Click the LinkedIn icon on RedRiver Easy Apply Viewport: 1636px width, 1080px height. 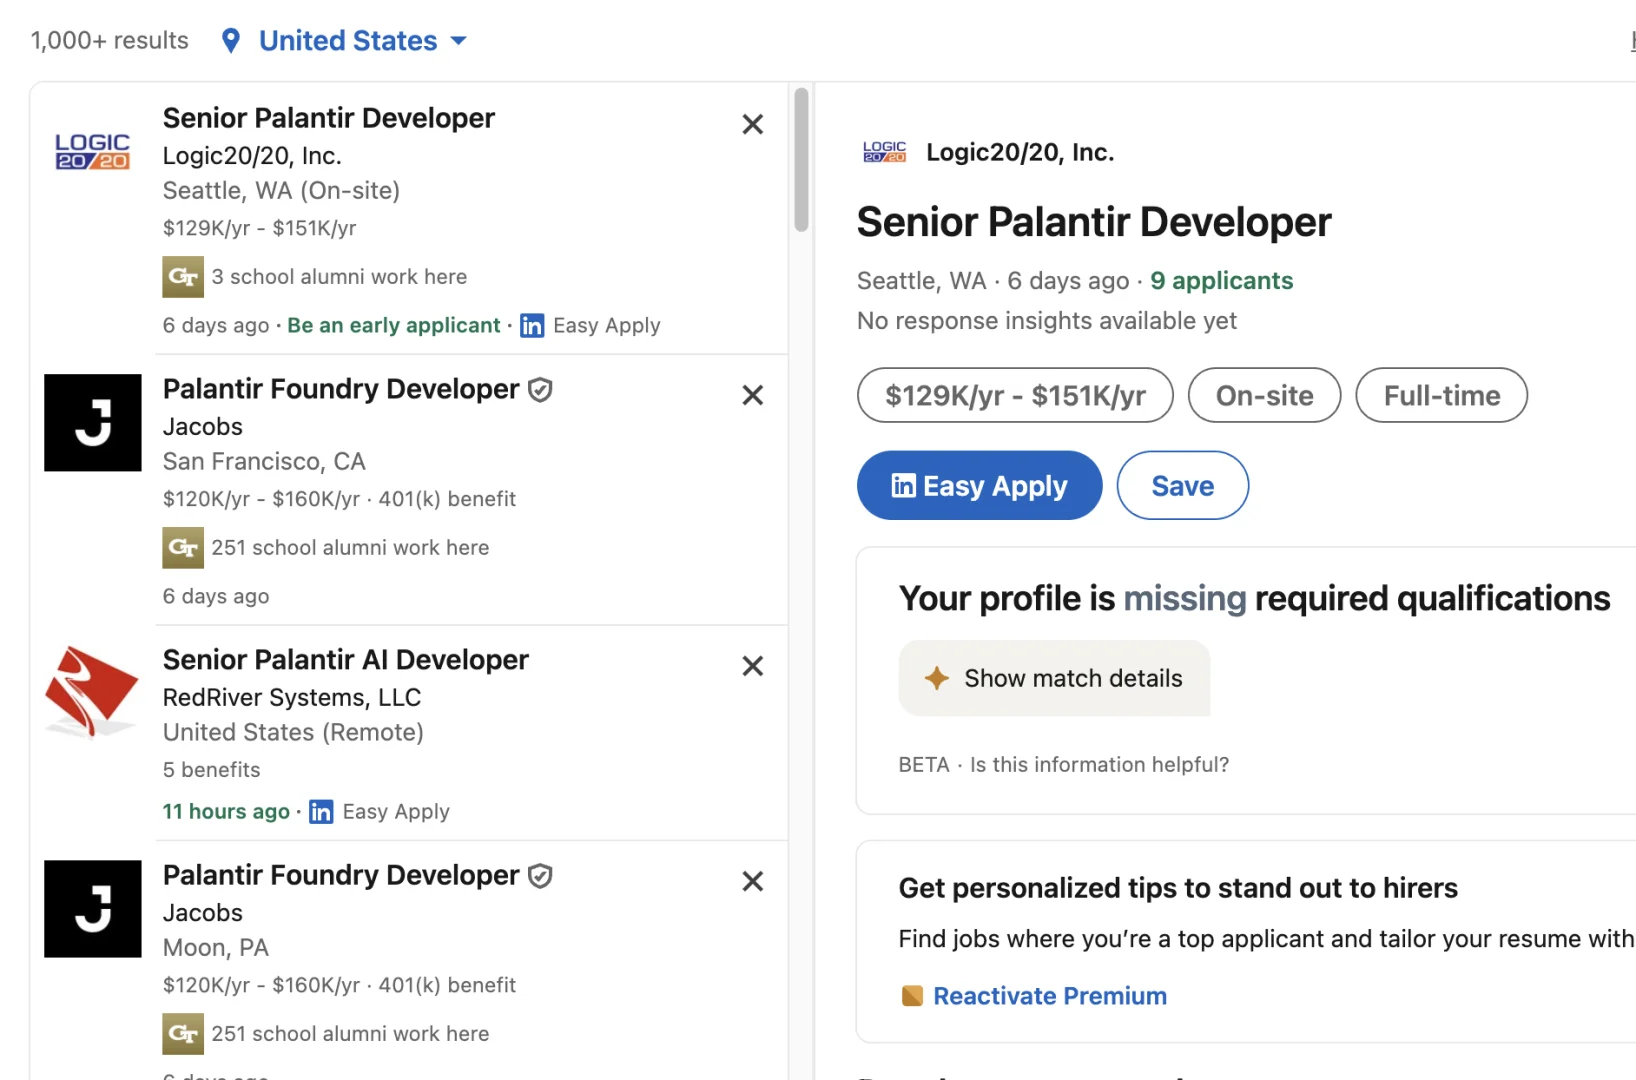pos(321,812)
